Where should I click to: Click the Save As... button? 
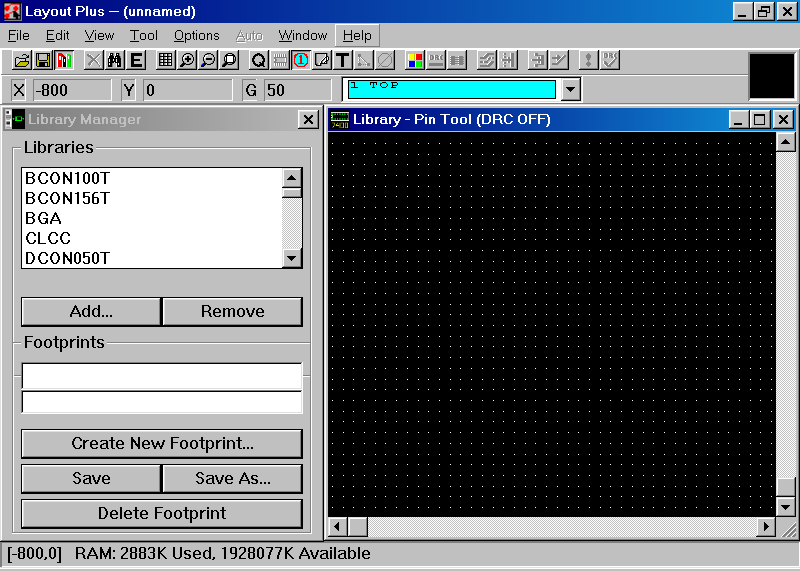click(x=233, y=478)
